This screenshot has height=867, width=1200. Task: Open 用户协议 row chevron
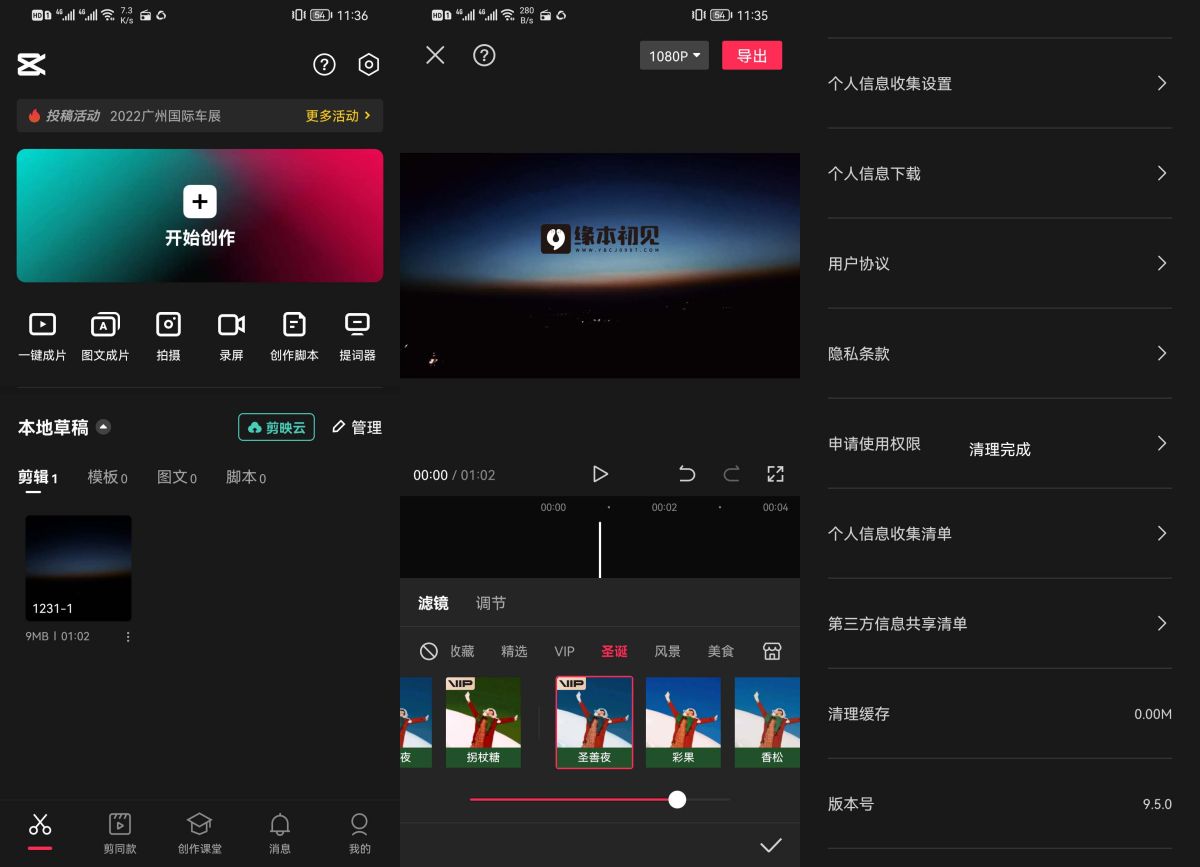pos(1161,263)
